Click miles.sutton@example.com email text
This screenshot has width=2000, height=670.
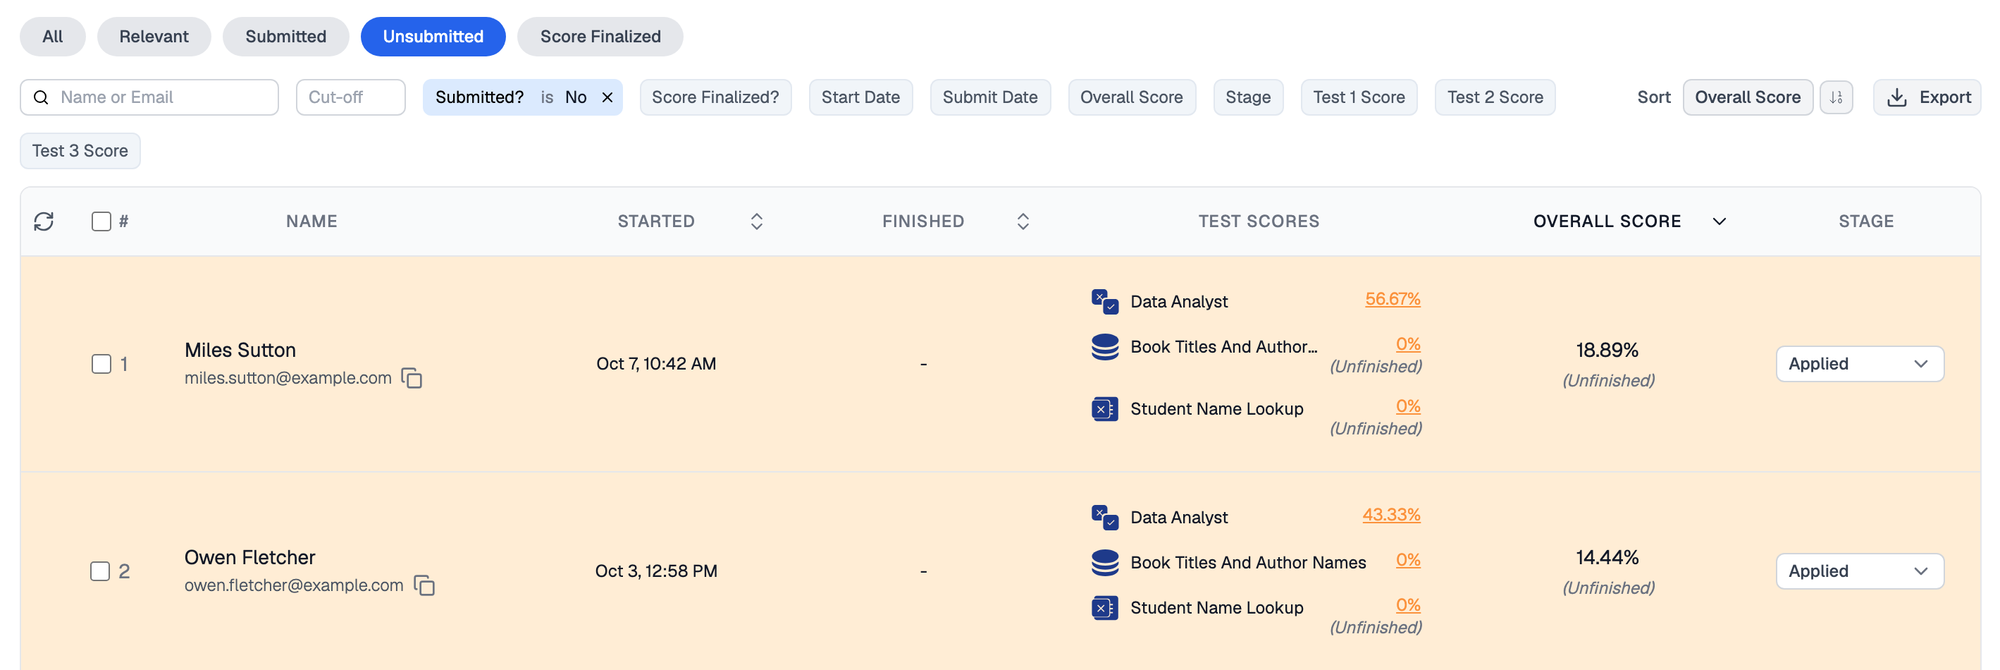coord(288,378)
